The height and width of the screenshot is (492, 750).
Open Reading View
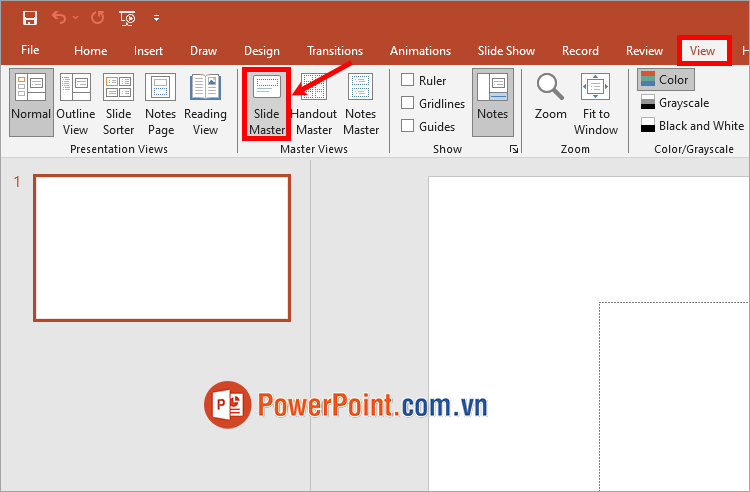(x=205, y=102)
